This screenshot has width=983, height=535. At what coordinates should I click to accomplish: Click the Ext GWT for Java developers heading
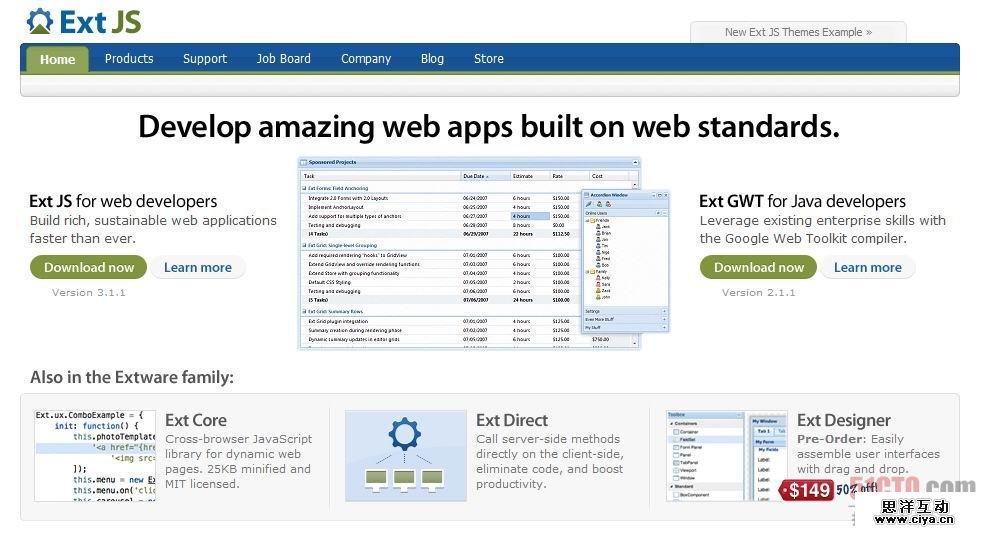coord(802,201)
